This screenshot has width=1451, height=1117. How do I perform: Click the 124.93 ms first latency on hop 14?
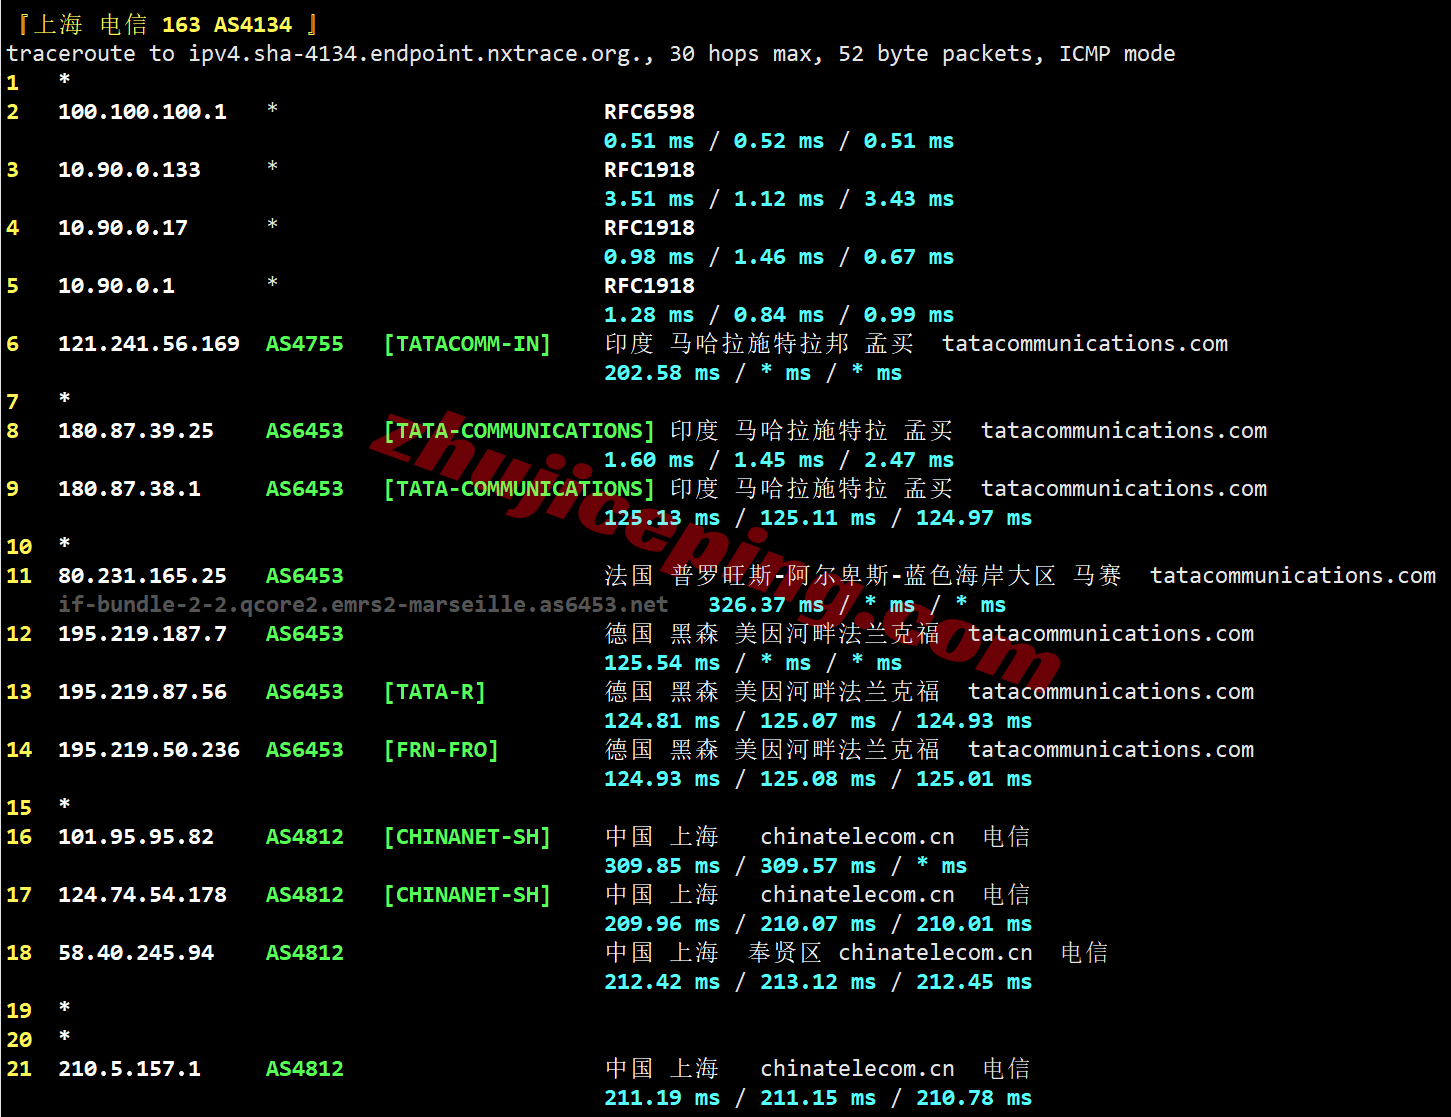(x=662, y=779)
